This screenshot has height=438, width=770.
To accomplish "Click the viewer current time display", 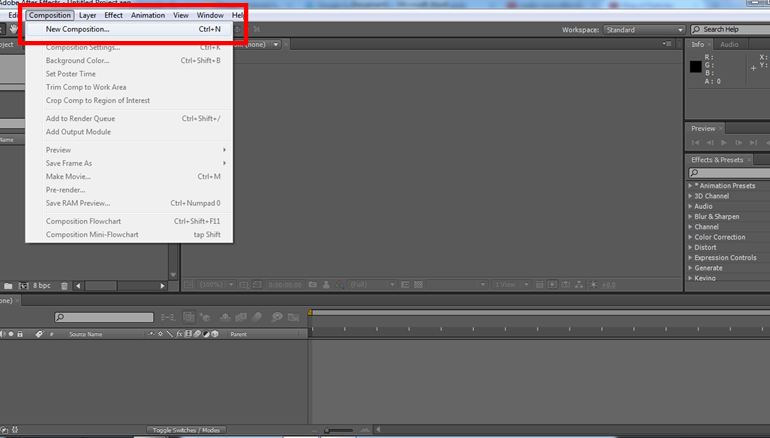I will click(x=285, y=285).
